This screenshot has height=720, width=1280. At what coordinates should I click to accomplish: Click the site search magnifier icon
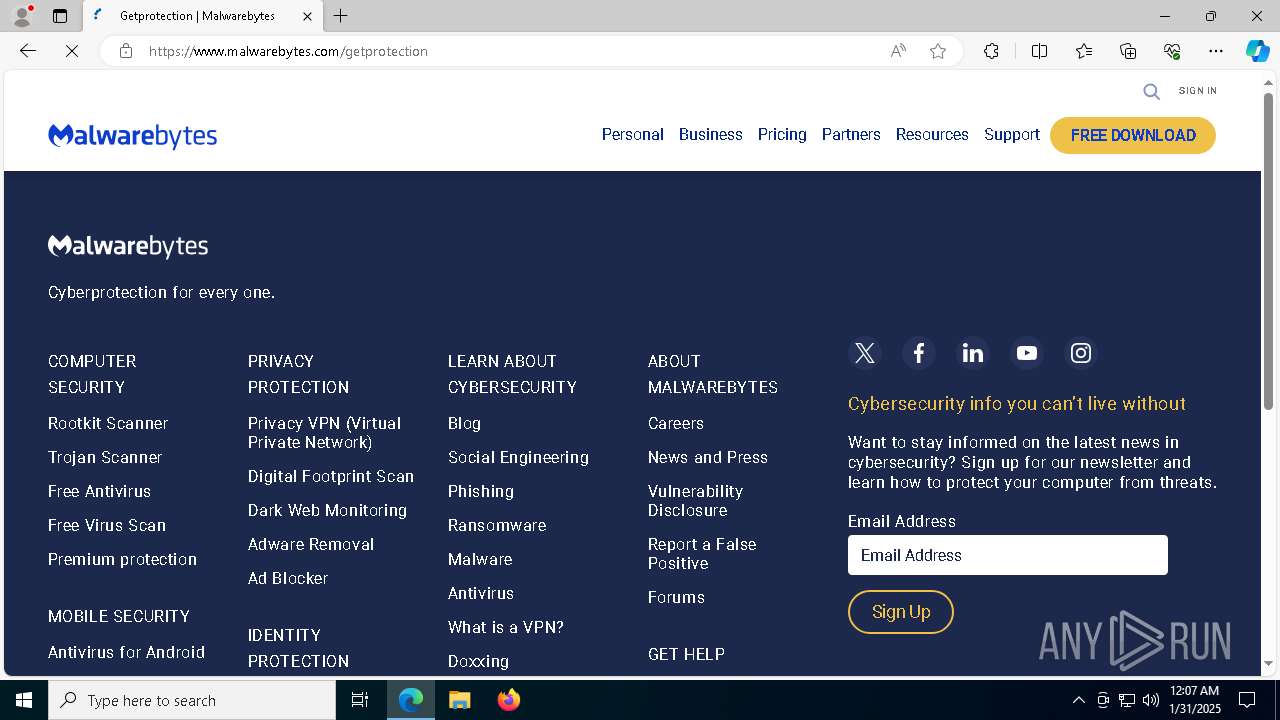click(1152, 91)
